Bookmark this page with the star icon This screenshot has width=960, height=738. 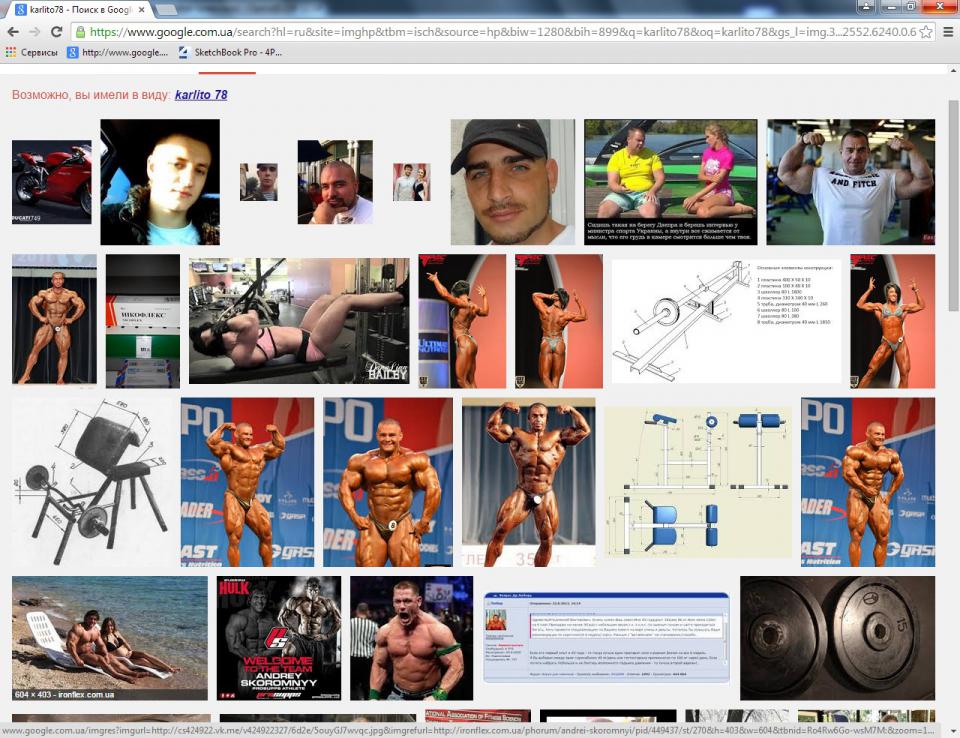[x=926, y=32]
